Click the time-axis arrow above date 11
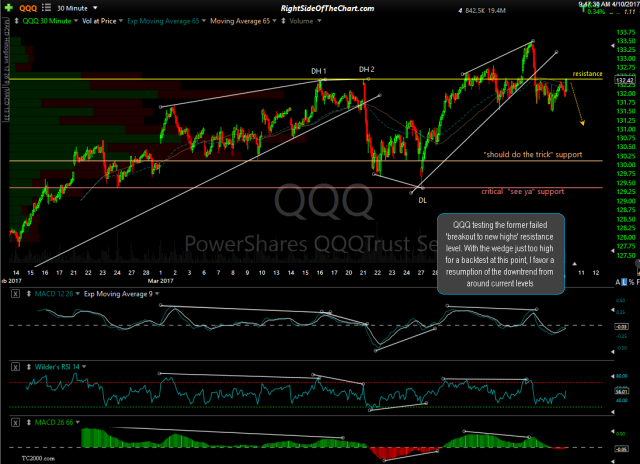The width and height of the screenshot is (640, 464). click(x=575, y=264)
